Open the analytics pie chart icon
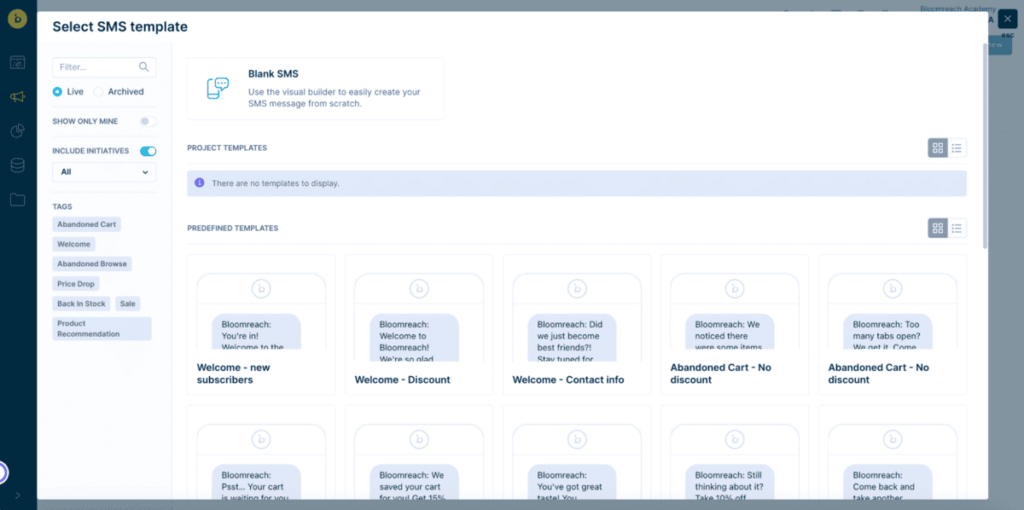Viewport: 1024px width, 510px height. 18,131
